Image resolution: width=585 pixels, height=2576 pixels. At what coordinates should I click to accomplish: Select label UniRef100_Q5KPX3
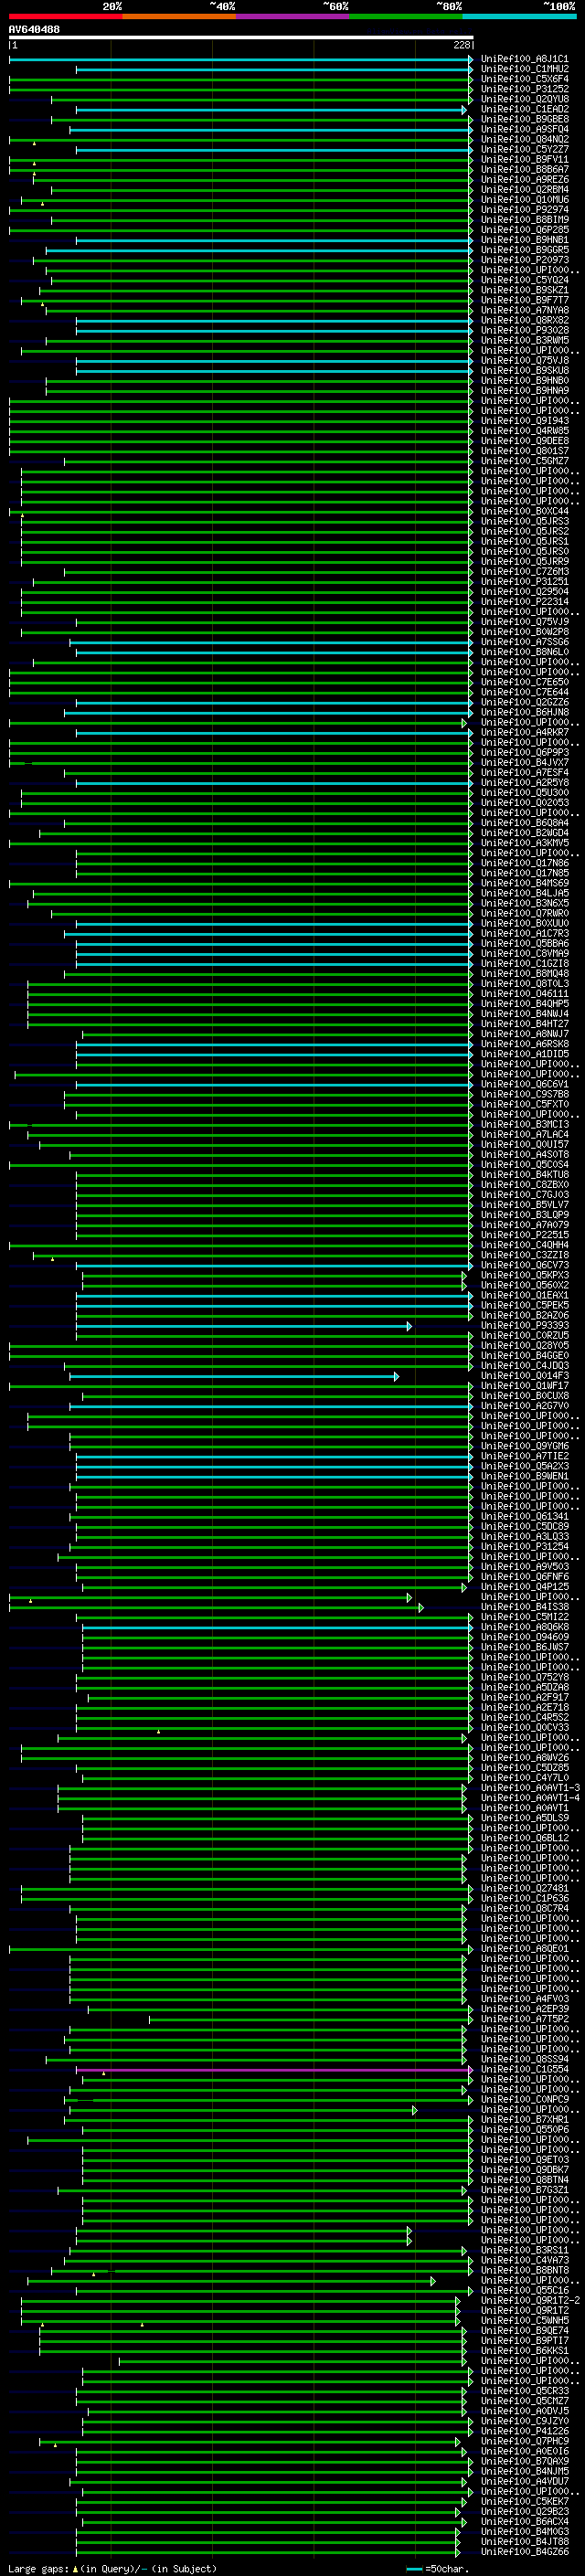(524, 1275)
